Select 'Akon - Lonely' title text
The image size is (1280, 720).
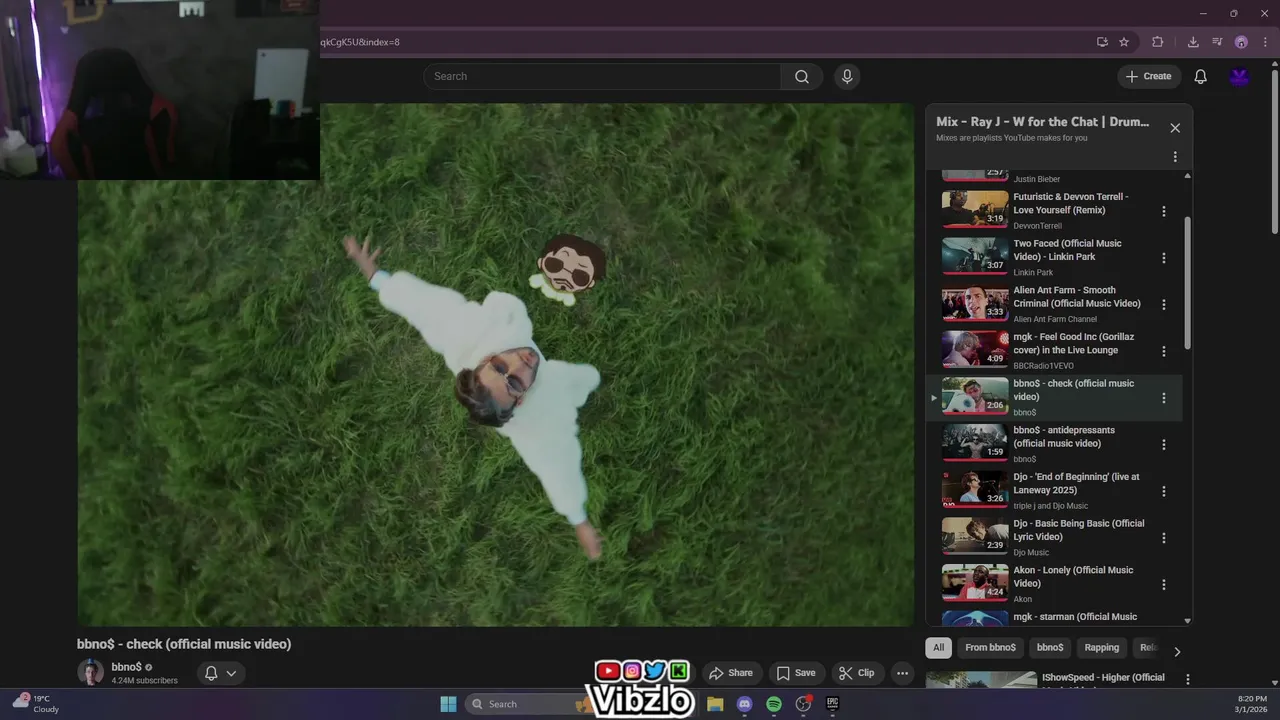click(1073, 577)
